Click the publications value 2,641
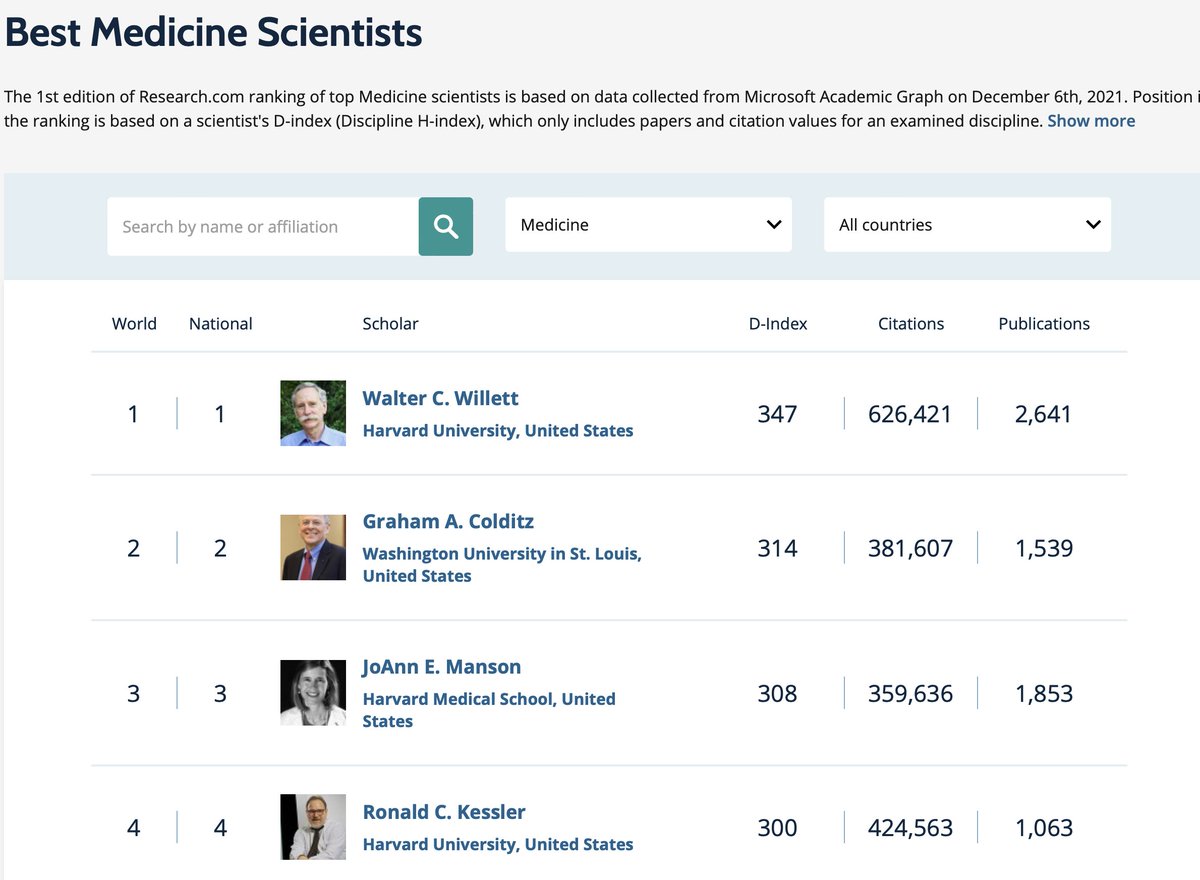 point(1043,414)
